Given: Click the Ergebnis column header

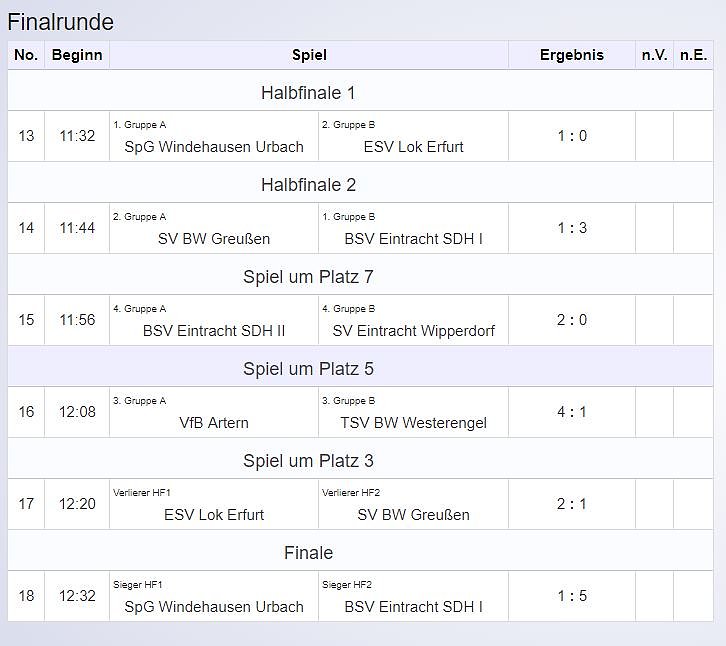Looking at the screenshot, I should coord(571,55).
